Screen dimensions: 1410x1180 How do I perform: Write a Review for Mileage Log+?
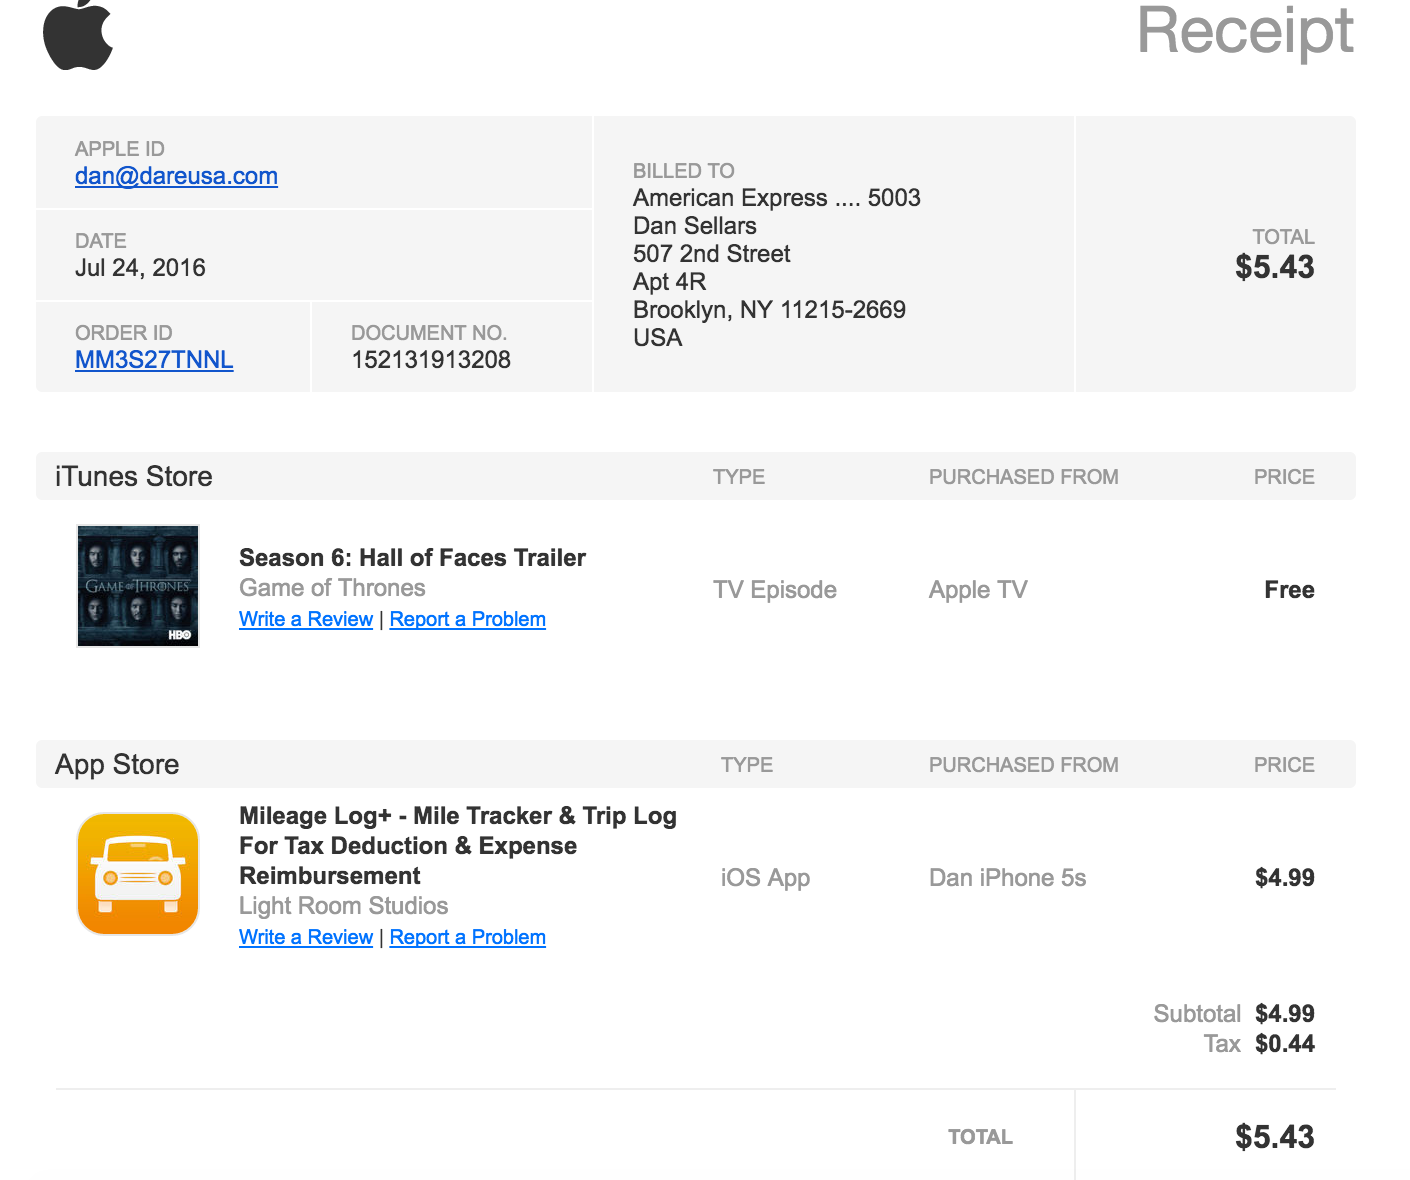coord(306,937)
